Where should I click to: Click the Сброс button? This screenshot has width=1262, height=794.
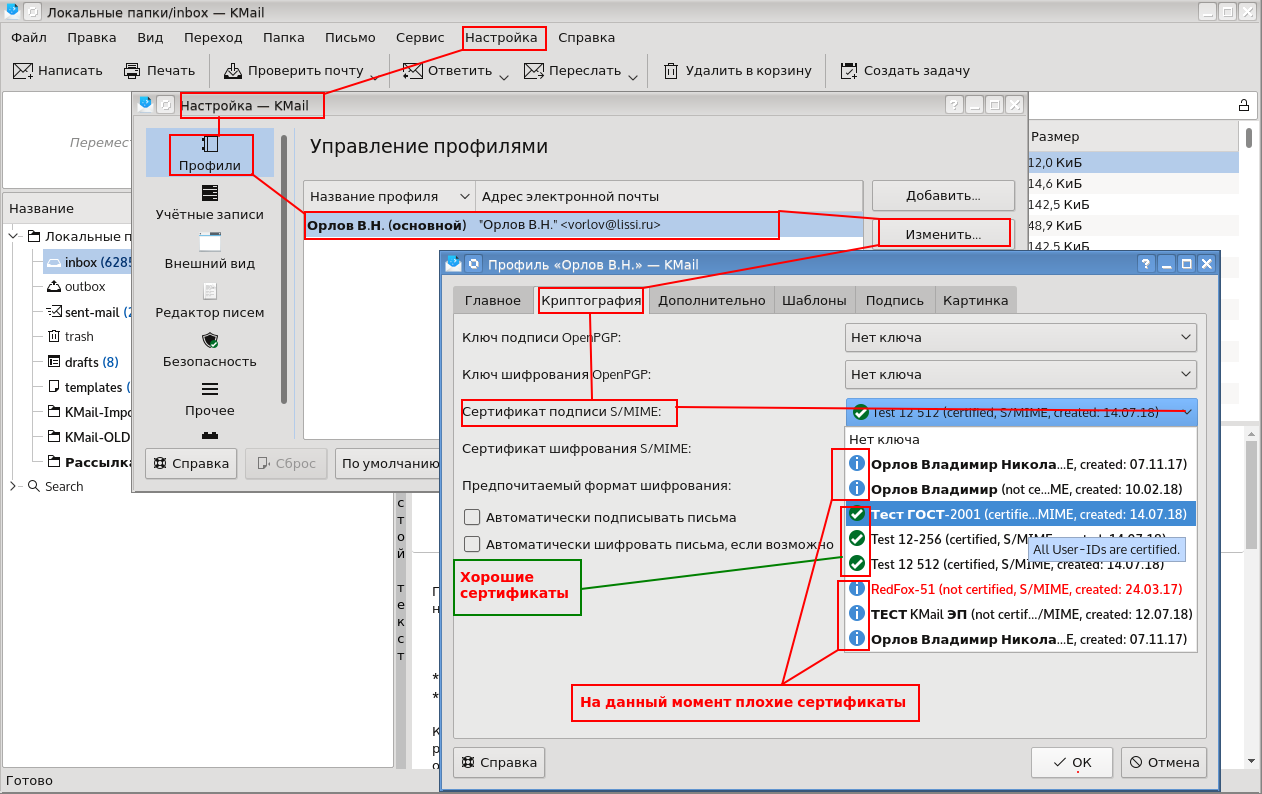[x=286, y=463]
